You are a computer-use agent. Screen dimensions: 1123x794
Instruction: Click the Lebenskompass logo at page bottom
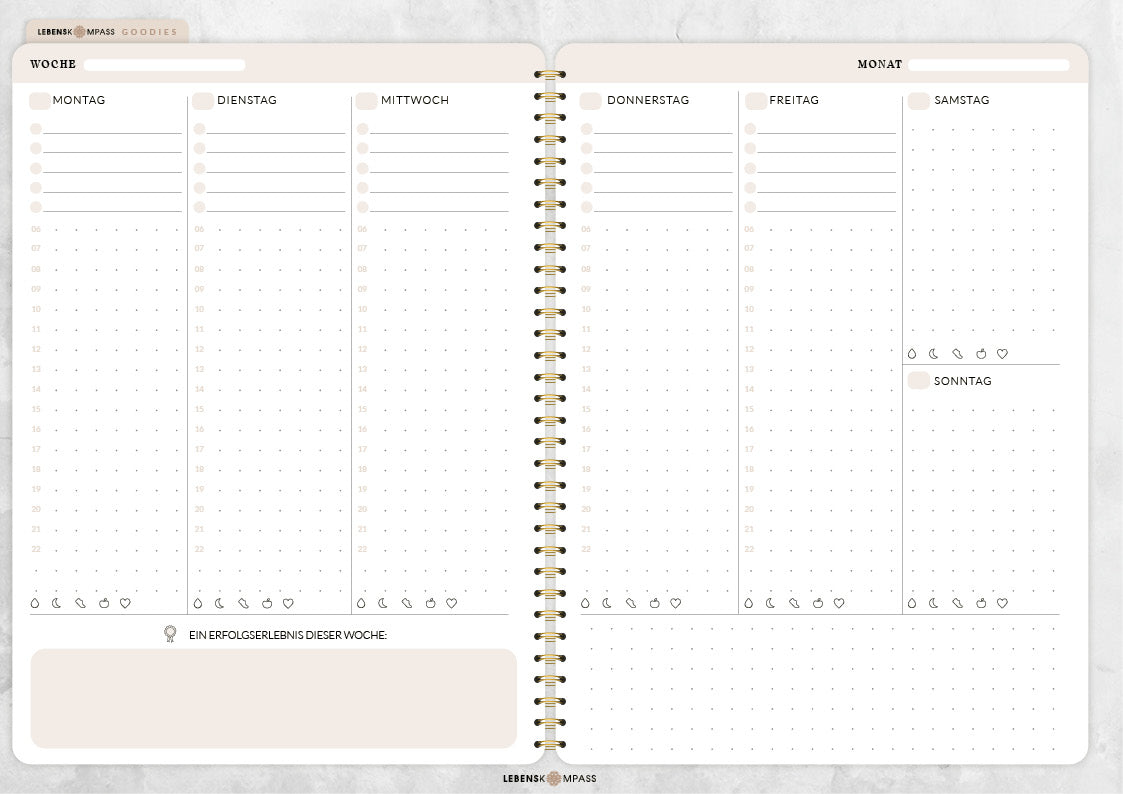coord(549,778)
